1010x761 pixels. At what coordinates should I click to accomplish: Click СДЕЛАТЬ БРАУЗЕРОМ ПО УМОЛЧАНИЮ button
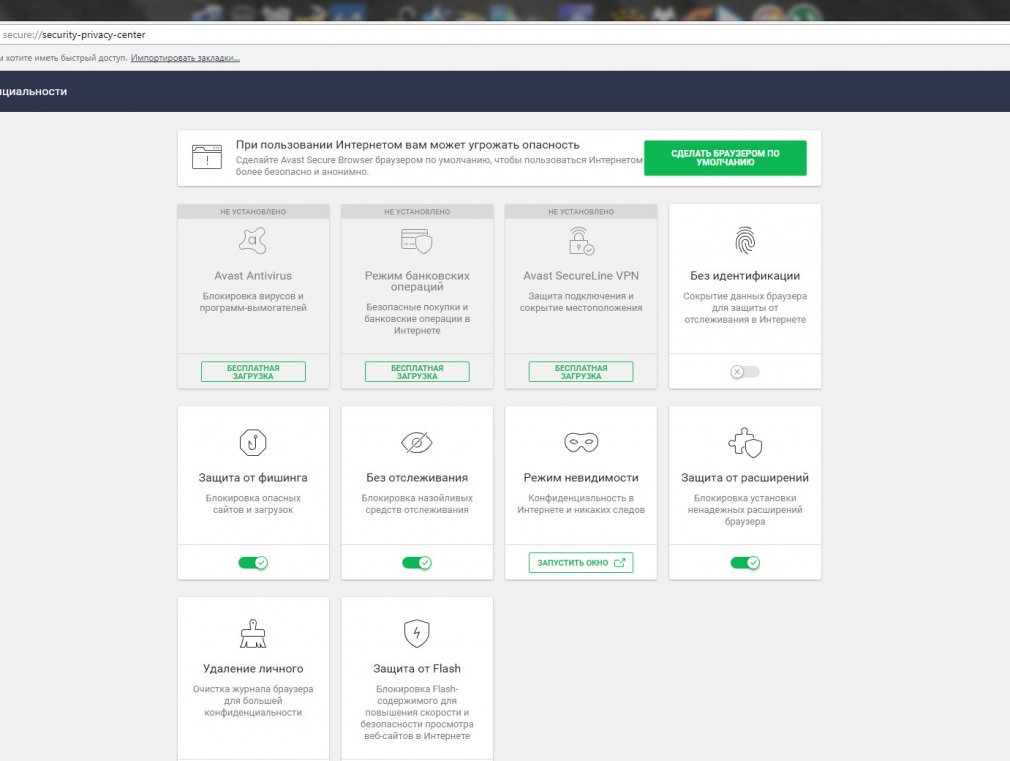point(725,158)
